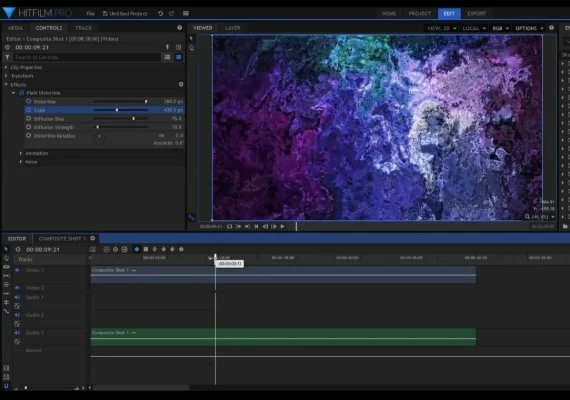Viewport: 570px width, 400px height.
Task: Toggle keyframing for Diffusion Strength
Action: point(28,127)
